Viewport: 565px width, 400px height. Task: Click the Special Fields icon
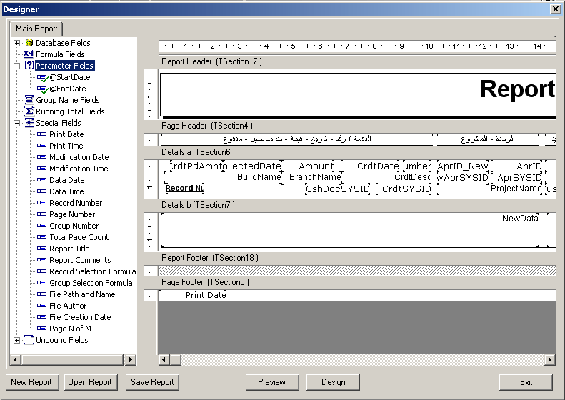[x=29, y=123]
